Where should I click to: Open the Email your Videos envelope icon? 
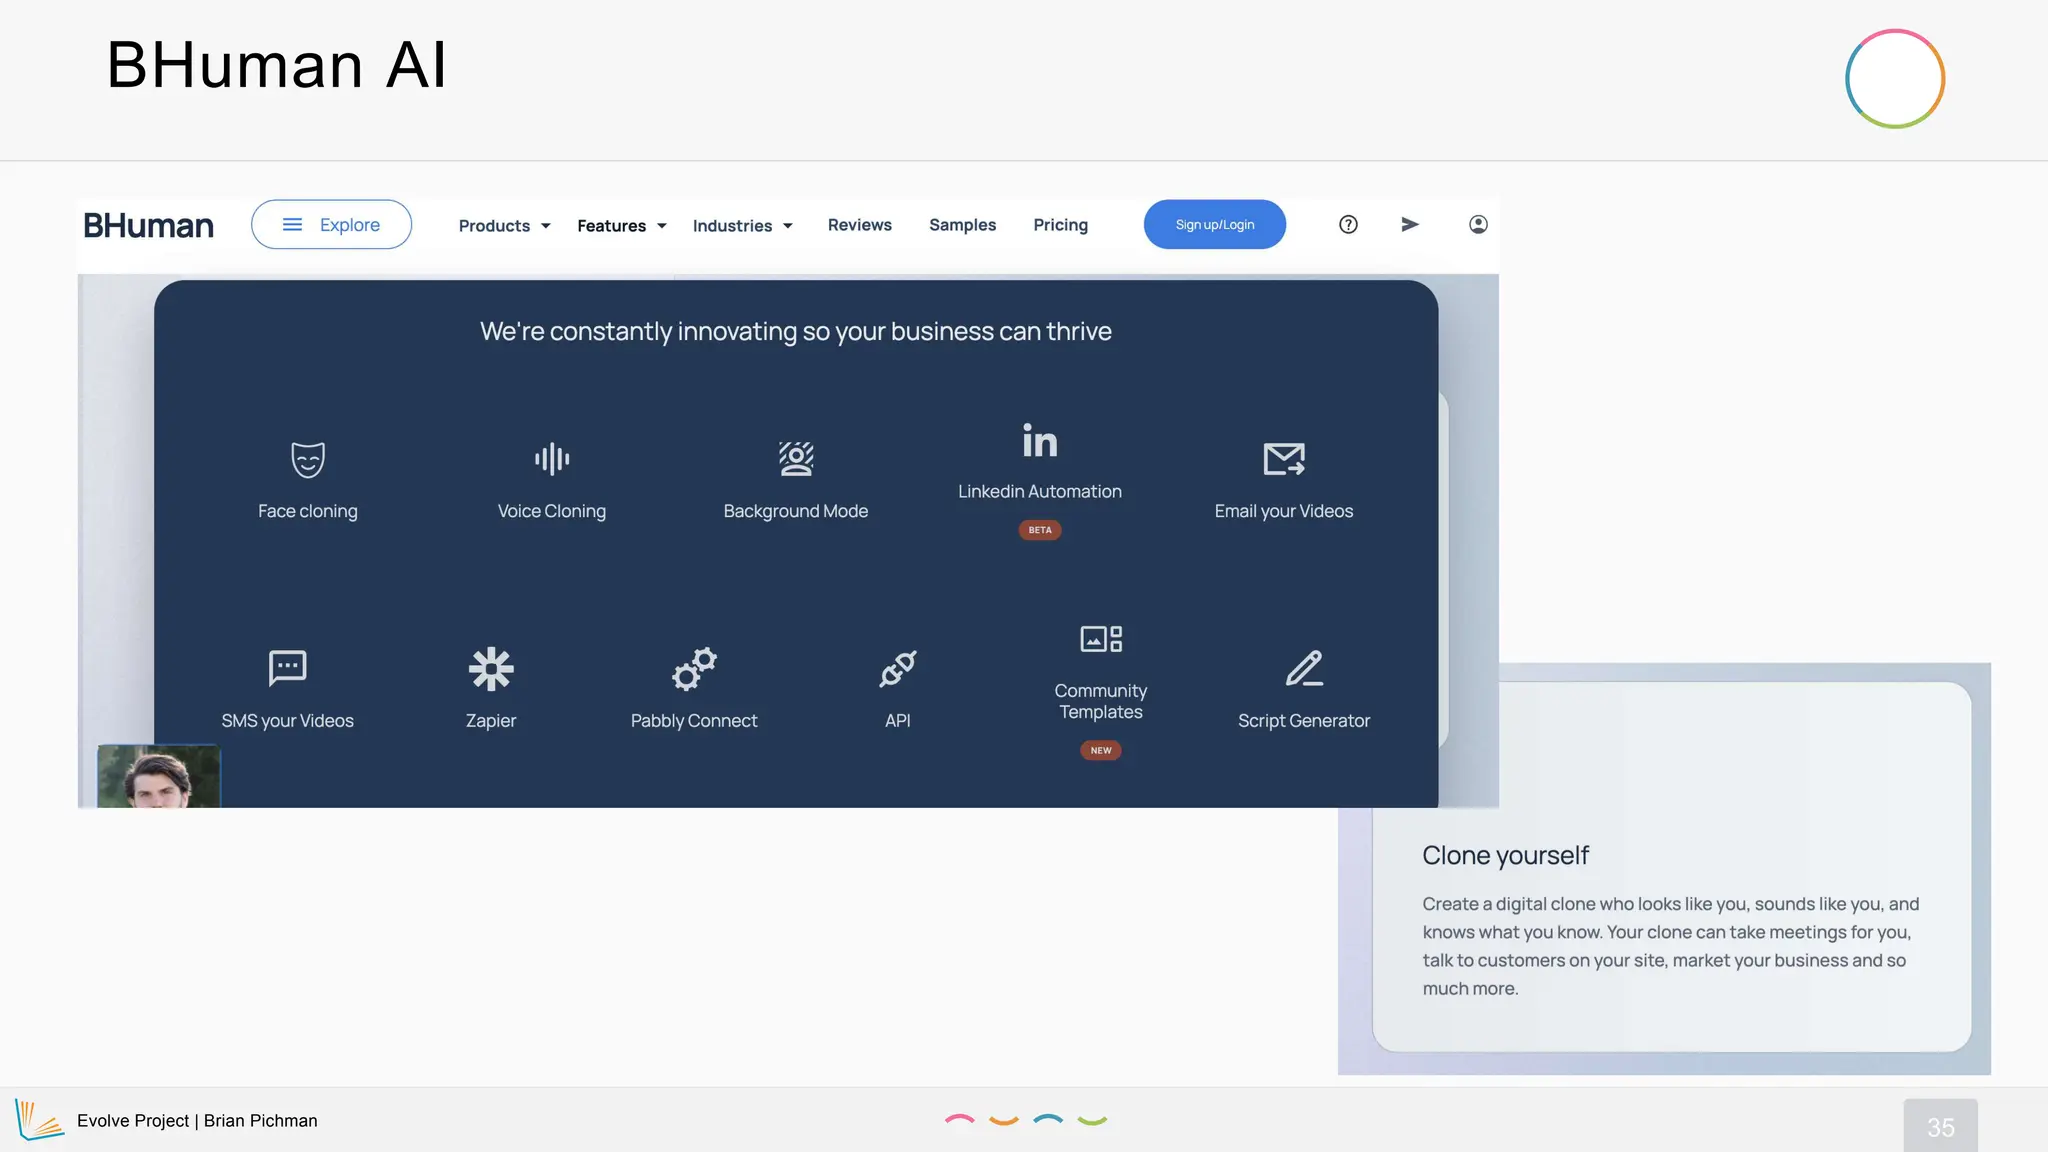click(1284, 459)
